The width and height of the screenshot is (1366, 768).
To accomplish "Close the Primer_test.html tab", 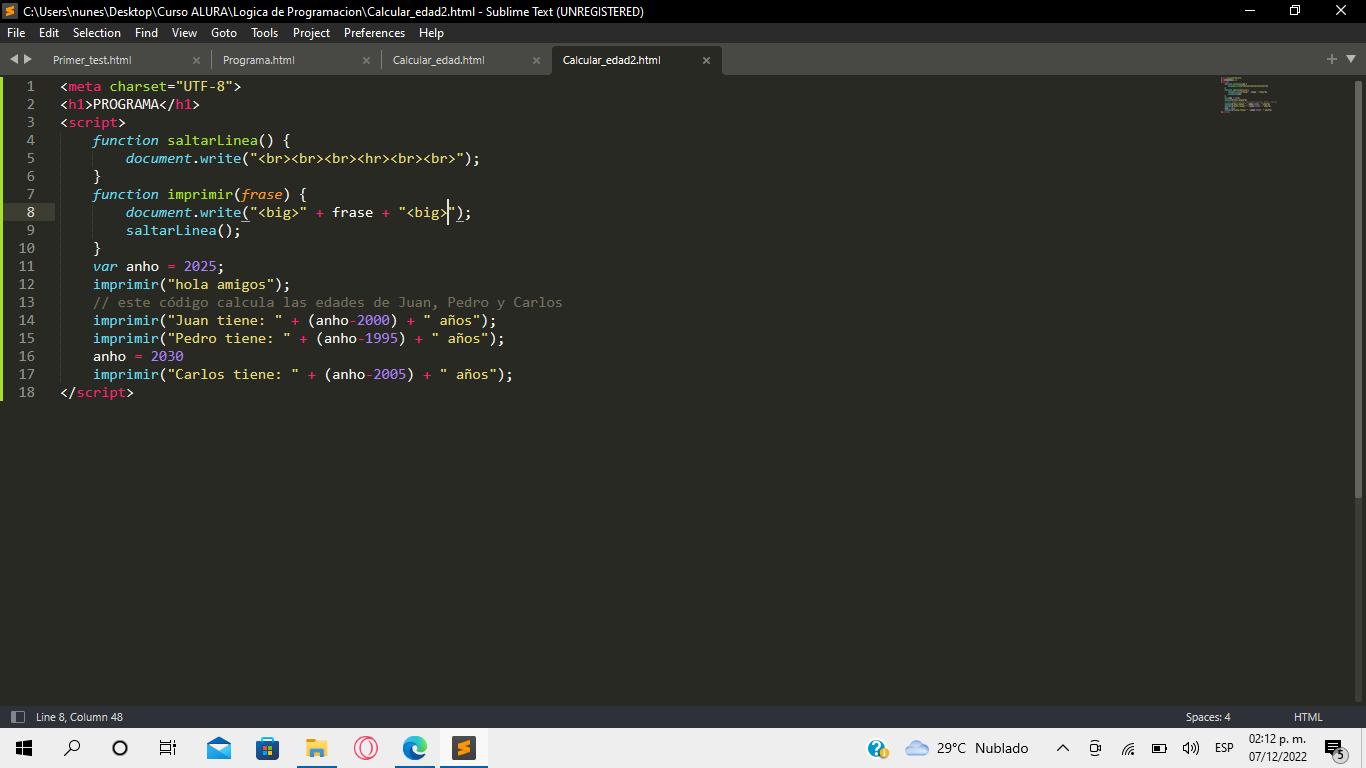I will [196, 60].
